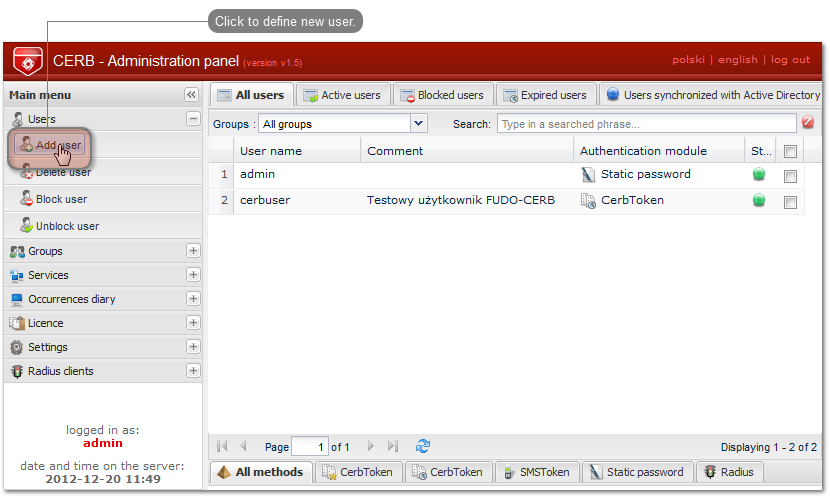Go to the first page
Screen dimensions: 830x498
coord(222,447)
